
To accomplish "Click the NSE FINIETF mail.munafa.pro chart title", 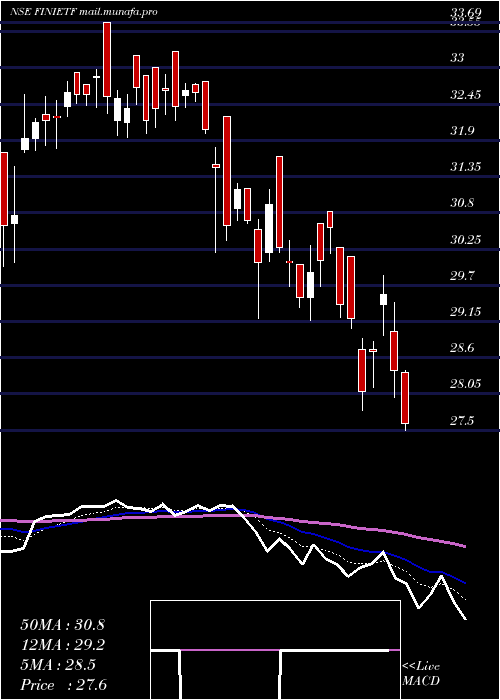I will point(84,12).
